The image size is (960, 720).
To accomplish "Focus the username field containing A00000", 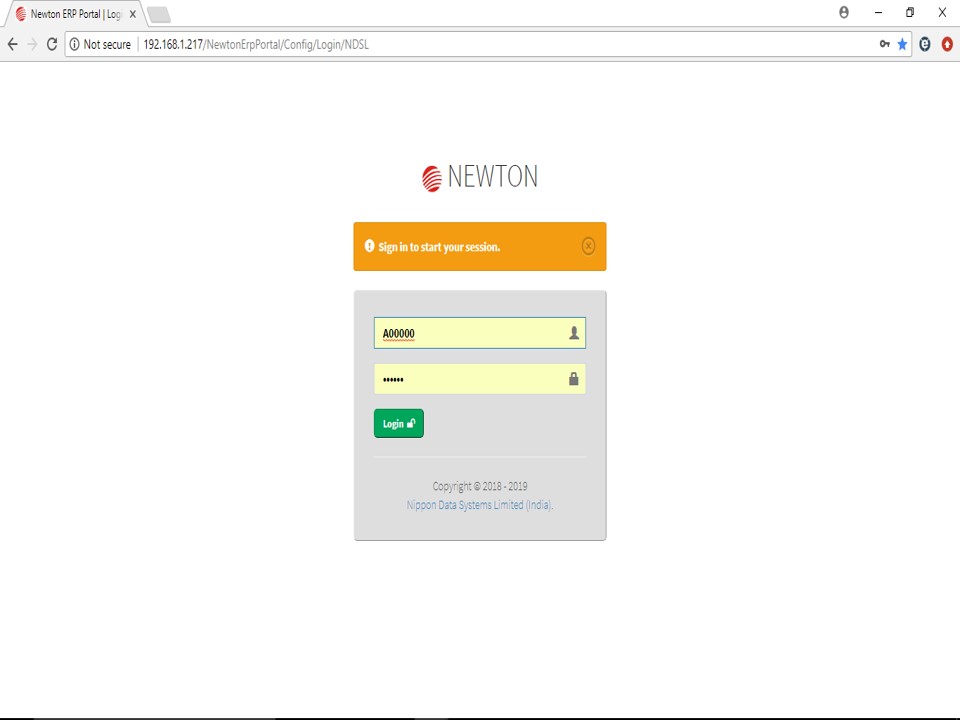I will pyautogui.click(x=480, y=333).
